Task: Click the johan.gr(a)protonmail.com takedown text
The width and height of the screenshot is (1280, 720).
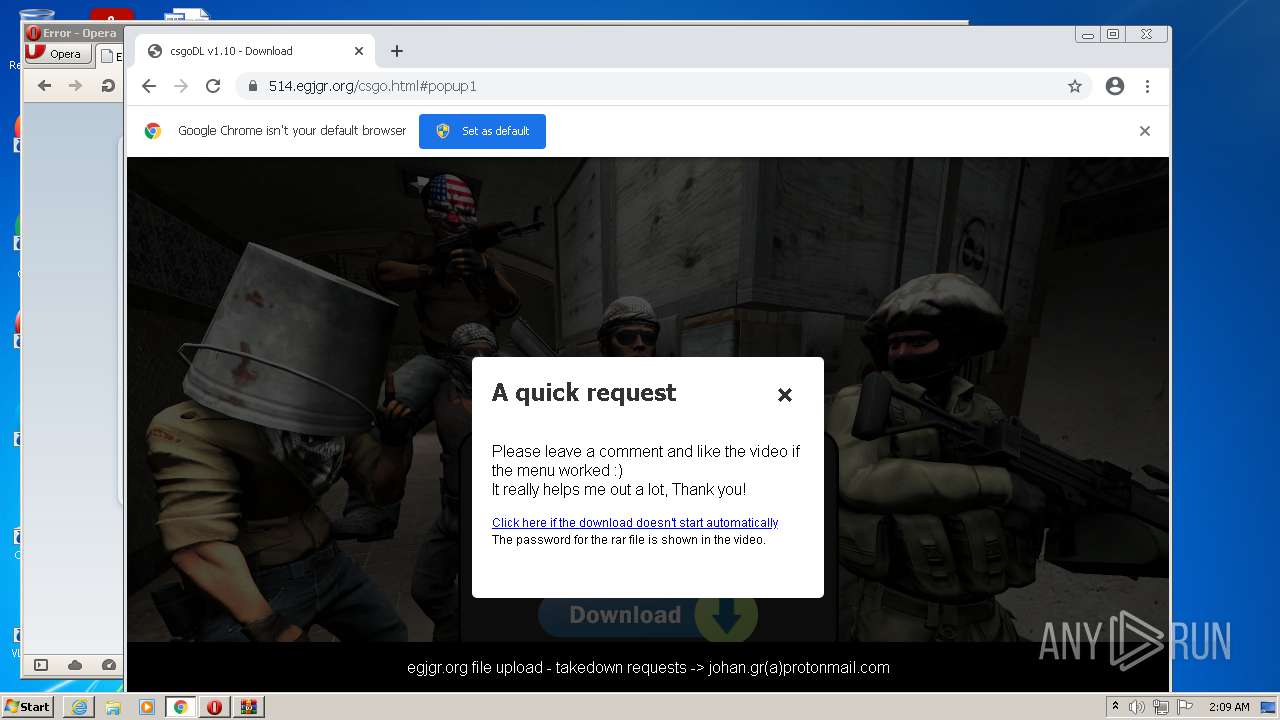Action: click(799, 668)
